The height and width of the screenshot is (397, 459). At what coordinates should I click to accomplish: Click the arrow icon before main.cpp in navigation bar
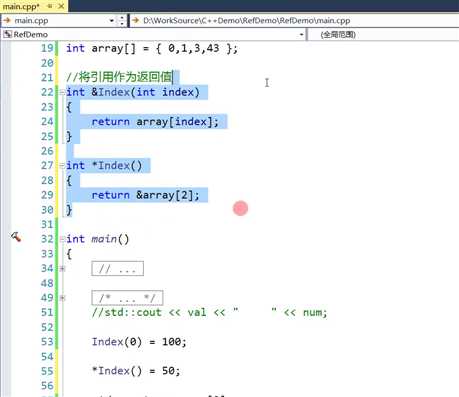[7, 21]
